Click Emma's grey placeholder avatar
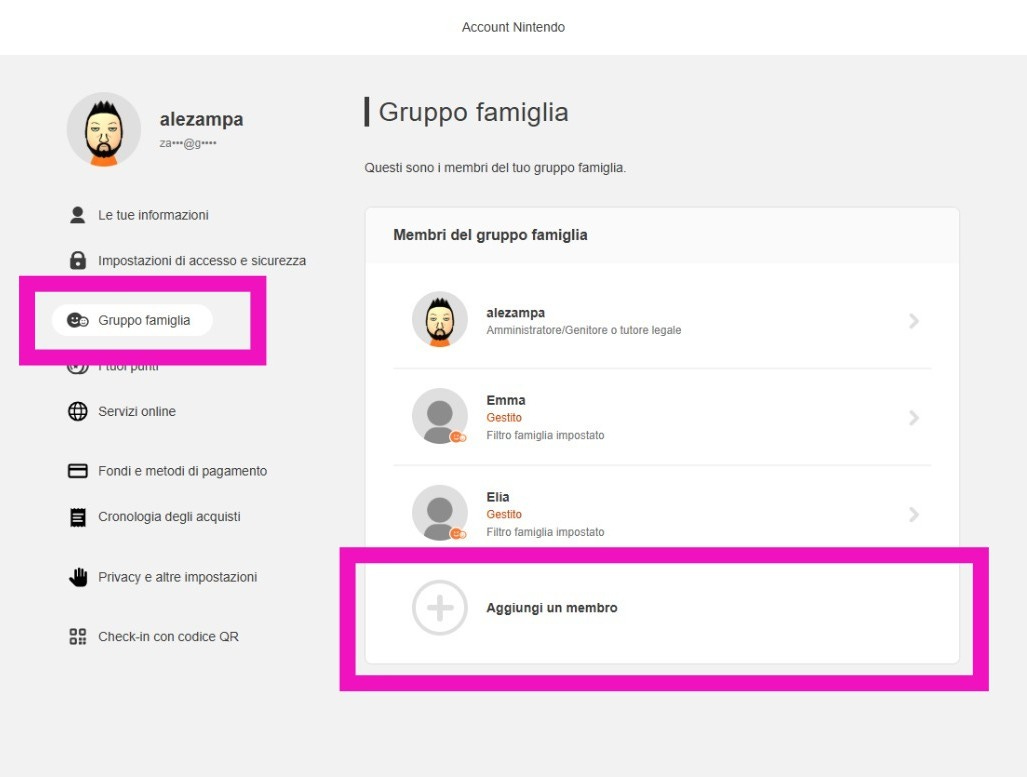Image resolution: width=1027 pixels, height=777 pixels. click(439, 417)
